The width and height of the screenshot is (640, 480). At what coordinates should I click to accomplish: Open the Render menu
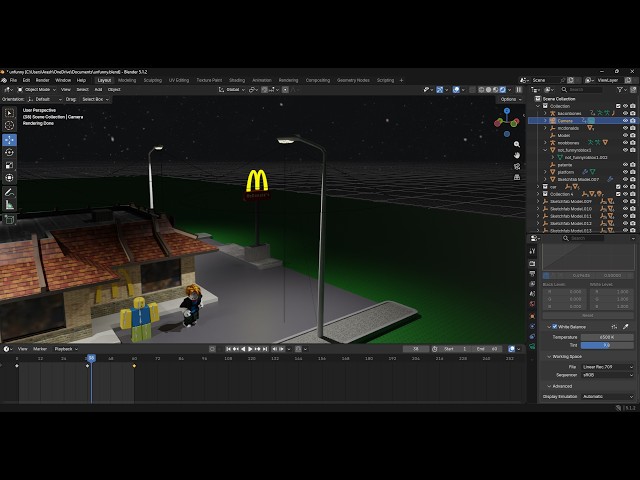point(42,80)
